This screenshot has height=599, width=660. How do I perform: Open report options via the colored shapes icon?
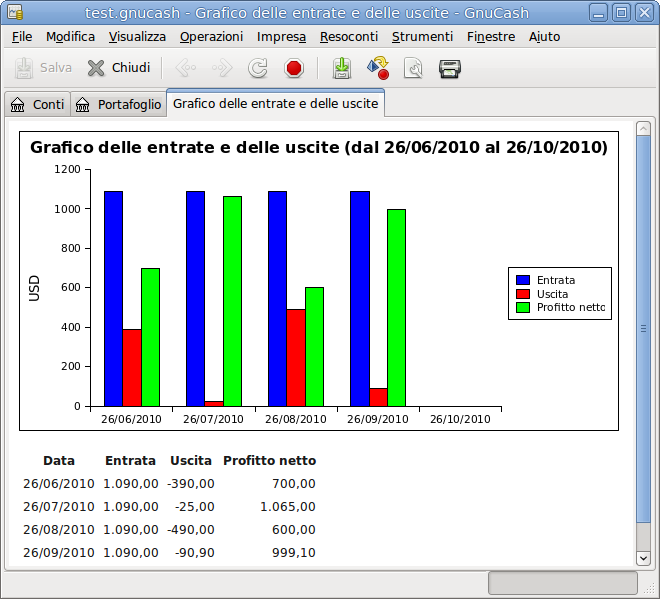click(378, 68)
